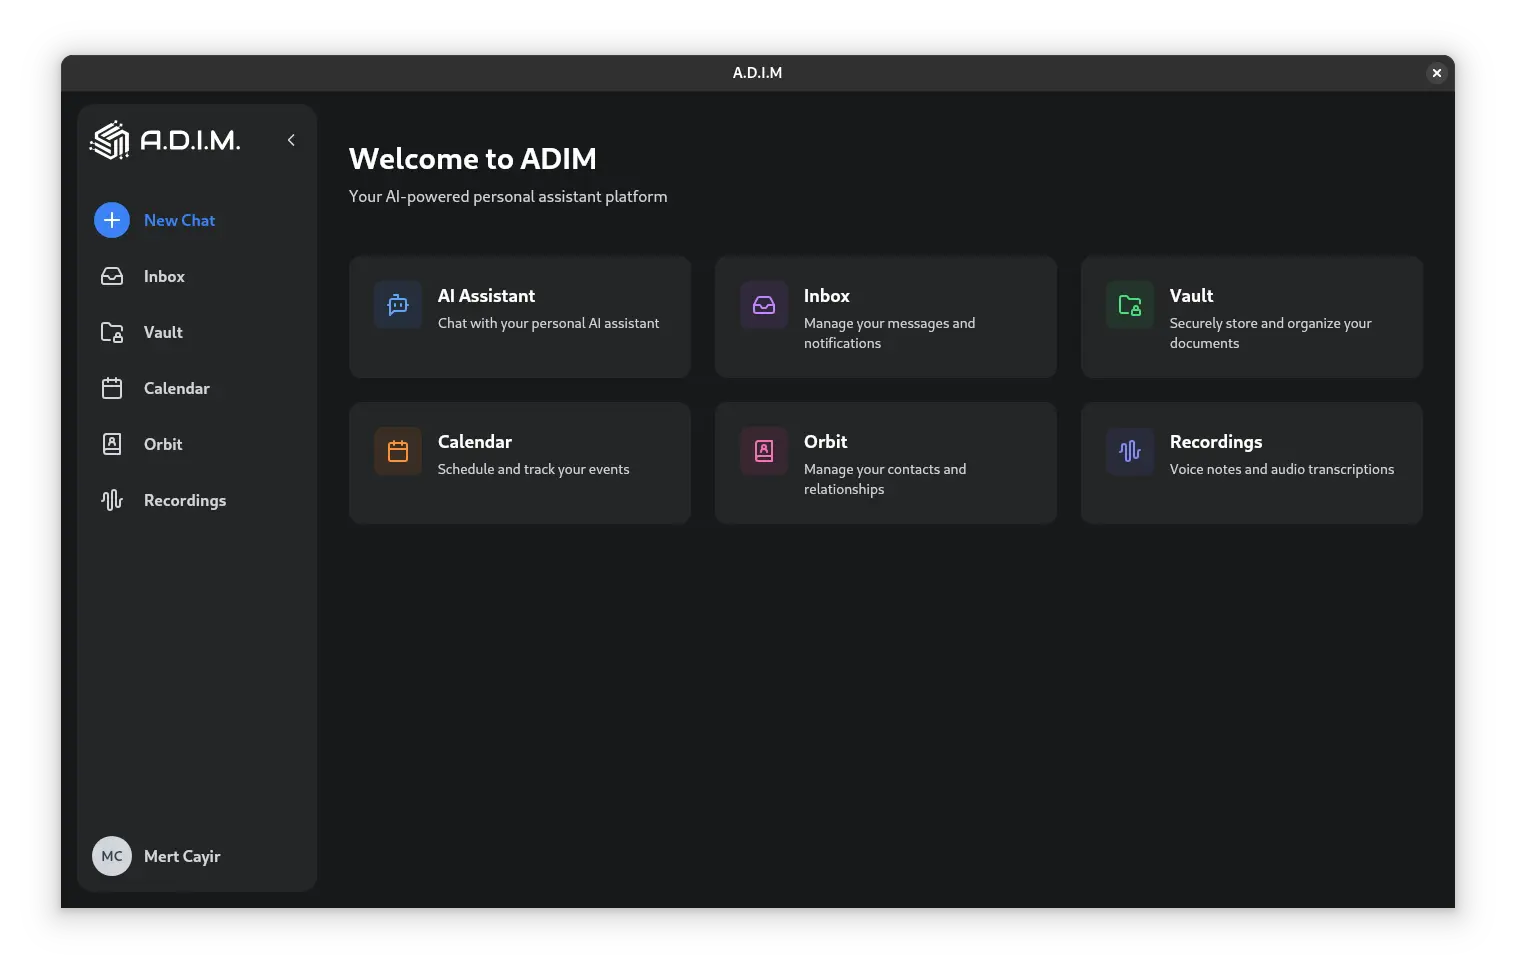Click the Recordings waveform icon in sidebar
The image size is (1516, 975).
(112, 500)
